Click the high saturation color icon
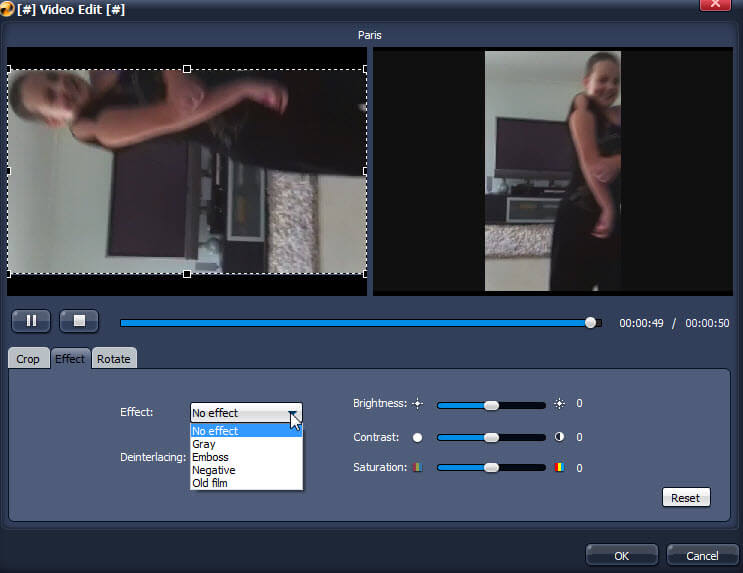The image size is (743, 573). [x=559, y=467]
